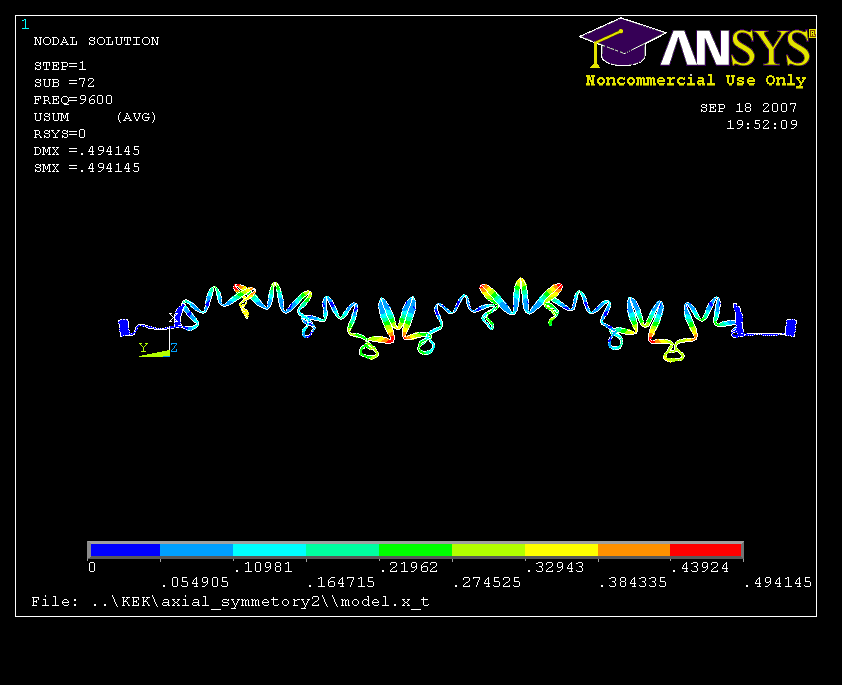The height and width of the screenshot is (685, 842).
Task: Click the legend value .10981
Action: click(263, 567)
